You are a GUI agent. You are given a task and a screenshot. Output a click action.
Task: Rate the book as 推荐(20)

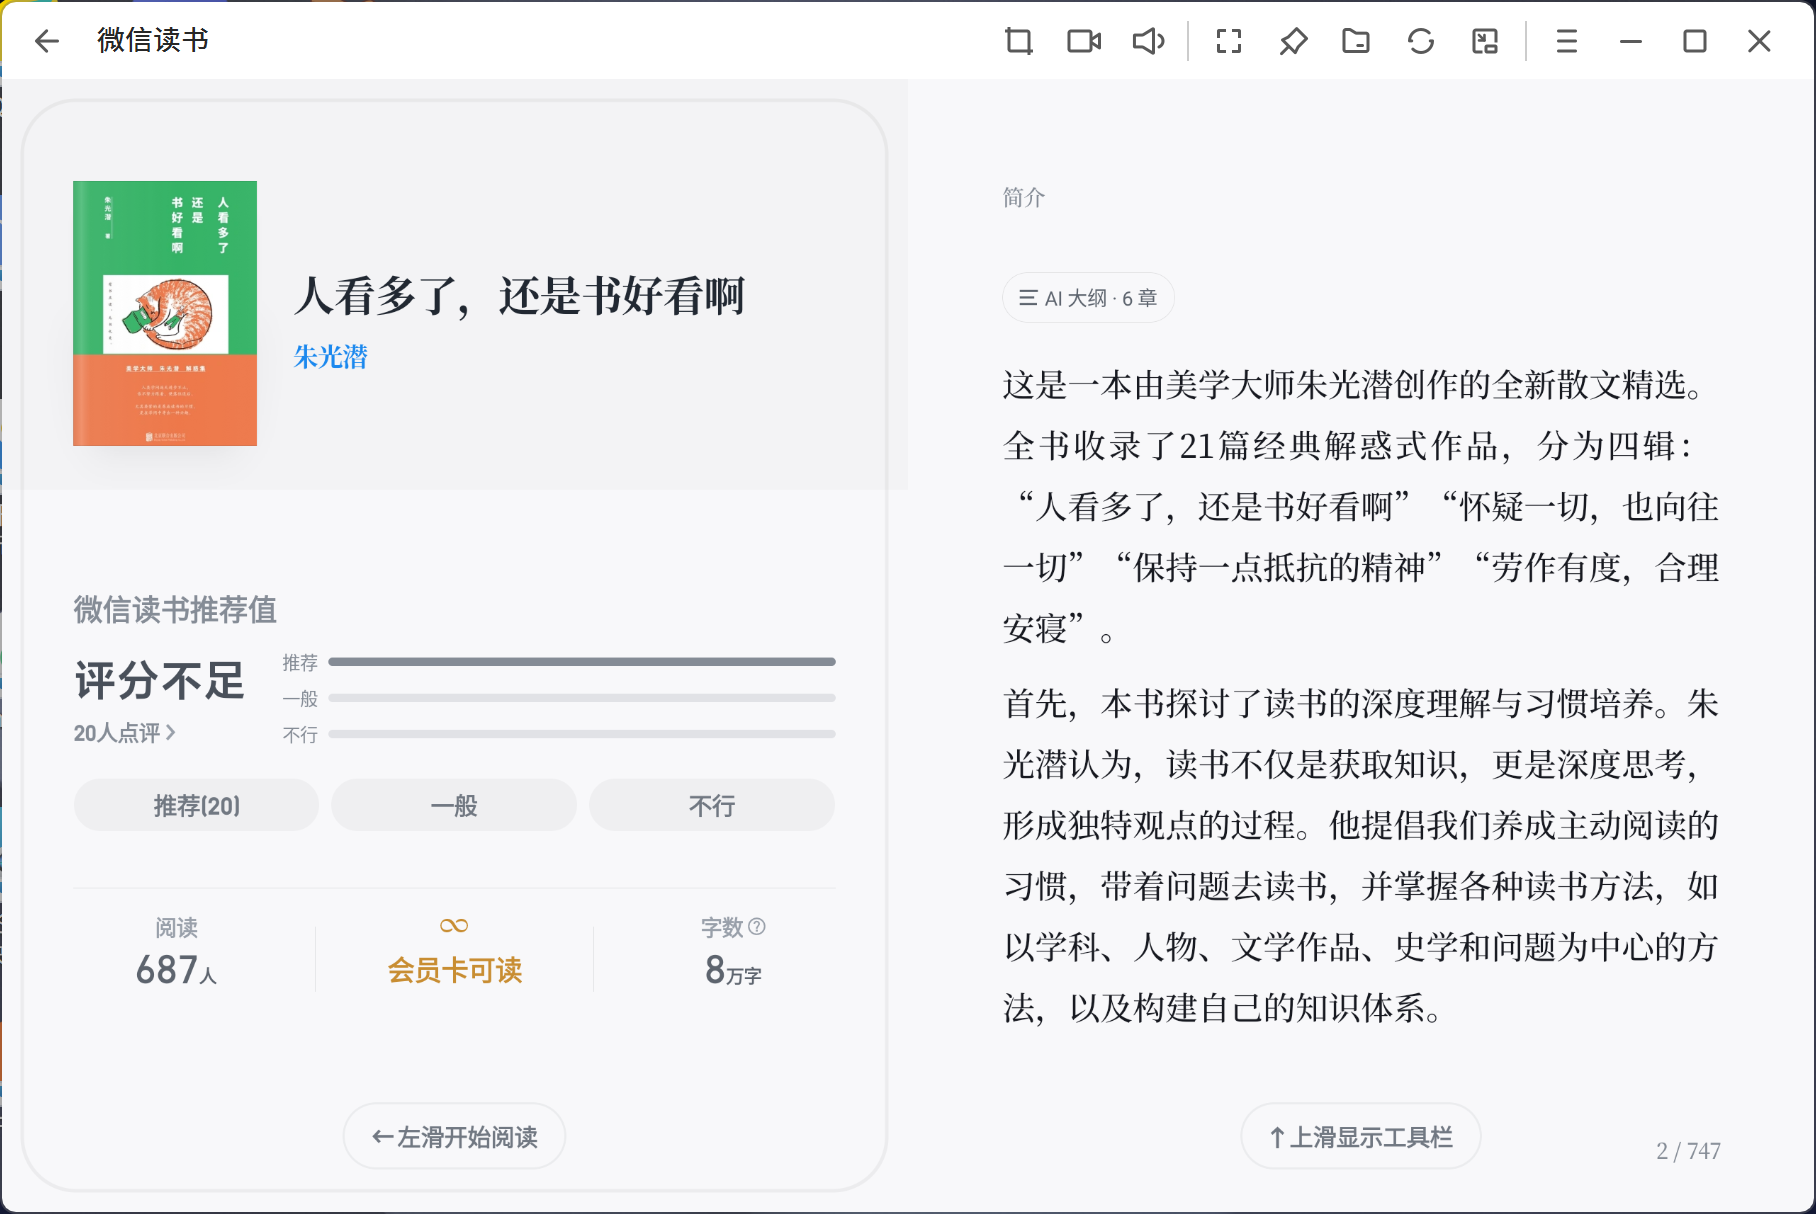[x=196, y=806]
